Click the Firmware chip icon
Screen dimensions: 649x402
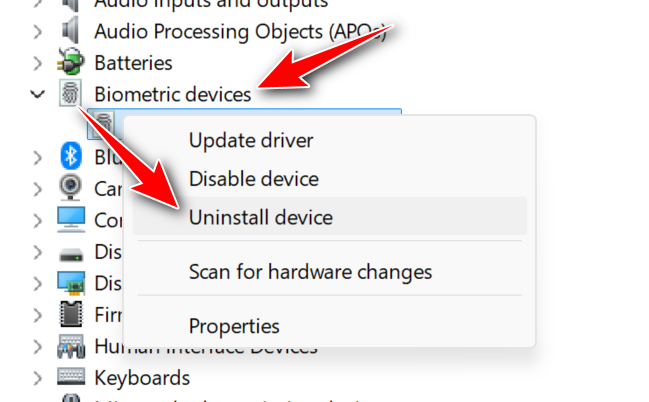pyautogui.click(x=70, y=314)
